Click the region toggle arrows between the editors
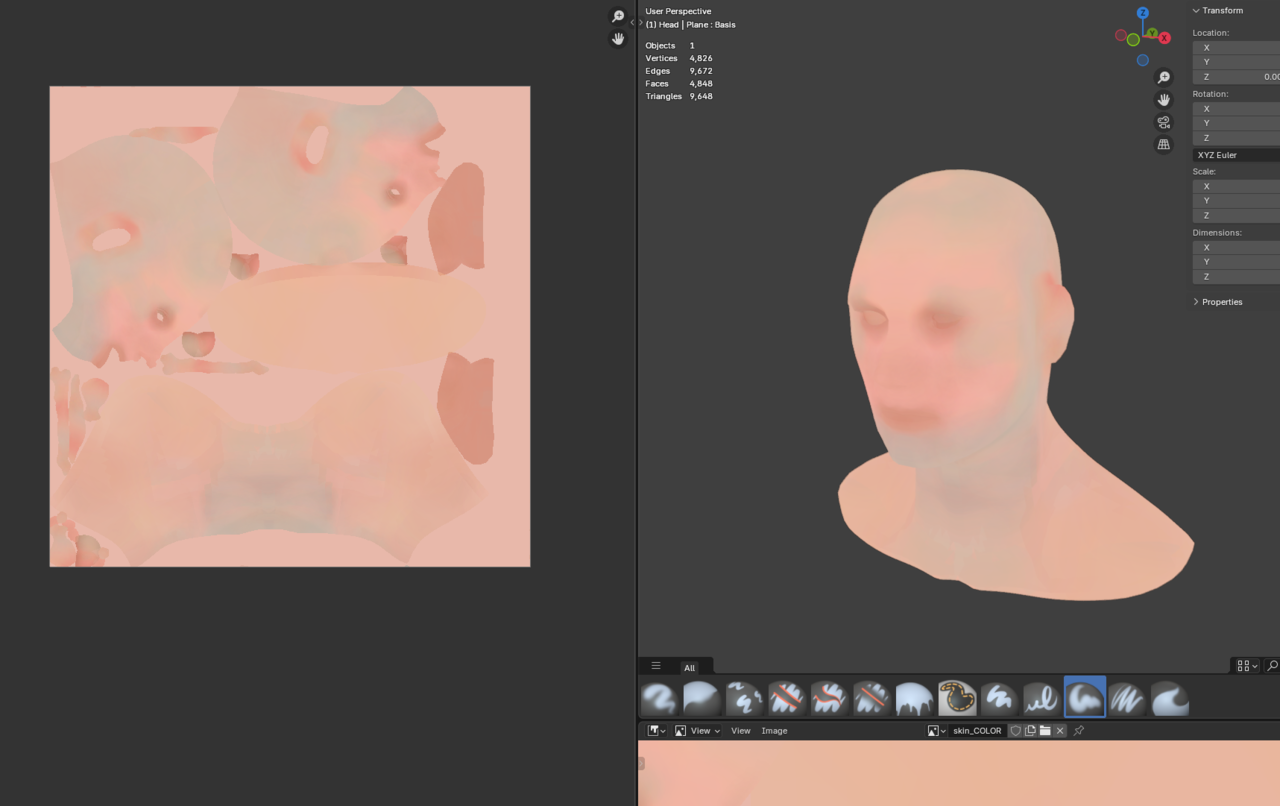Image resolution: width=1280 pixels, height=806 pixels. pyautogui.click(x=636, y=22)
